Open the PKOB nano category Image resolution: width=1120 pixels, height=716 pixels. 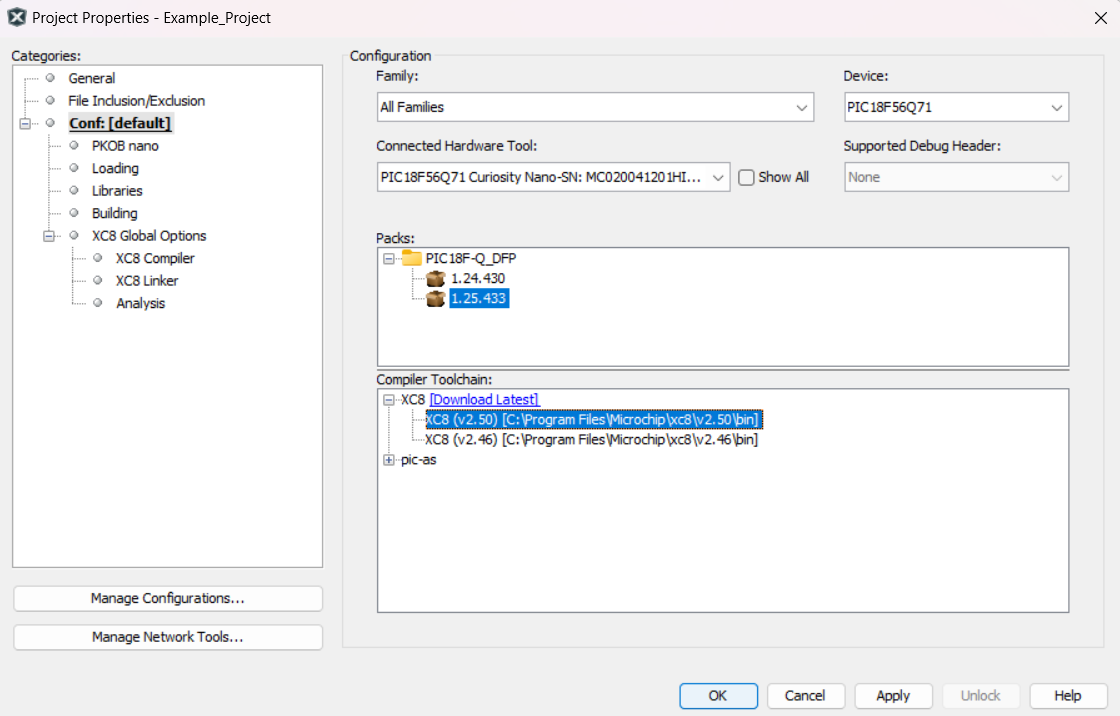[125, 146]
